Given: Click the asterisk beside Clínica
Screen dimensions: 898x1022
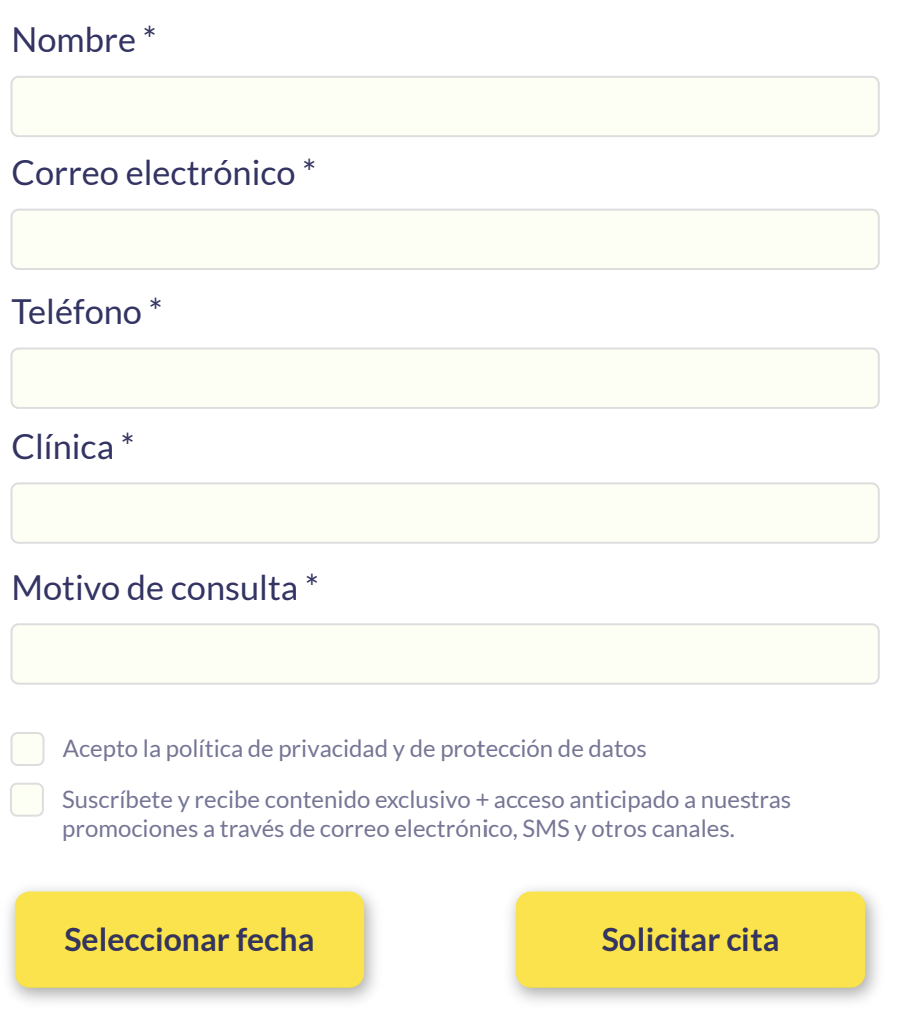Looking at the screenshot, I should 127,441.
